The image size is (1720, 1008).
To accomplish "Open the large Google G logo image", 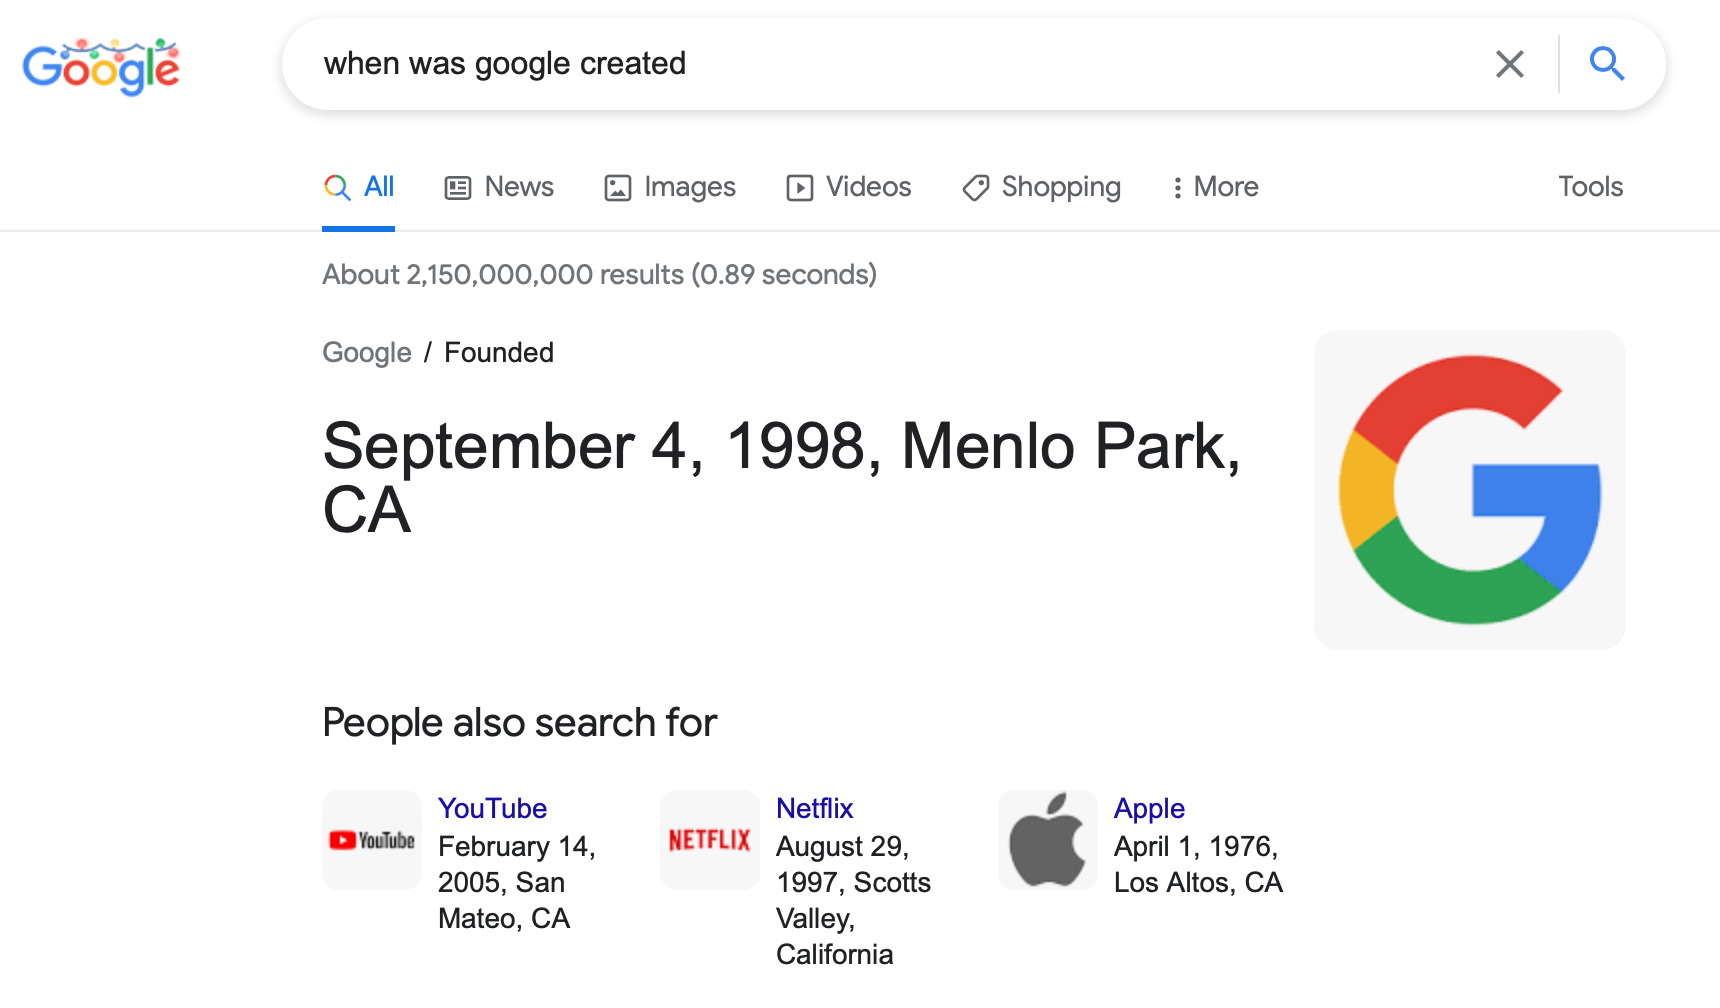I will coord(1469,490).
